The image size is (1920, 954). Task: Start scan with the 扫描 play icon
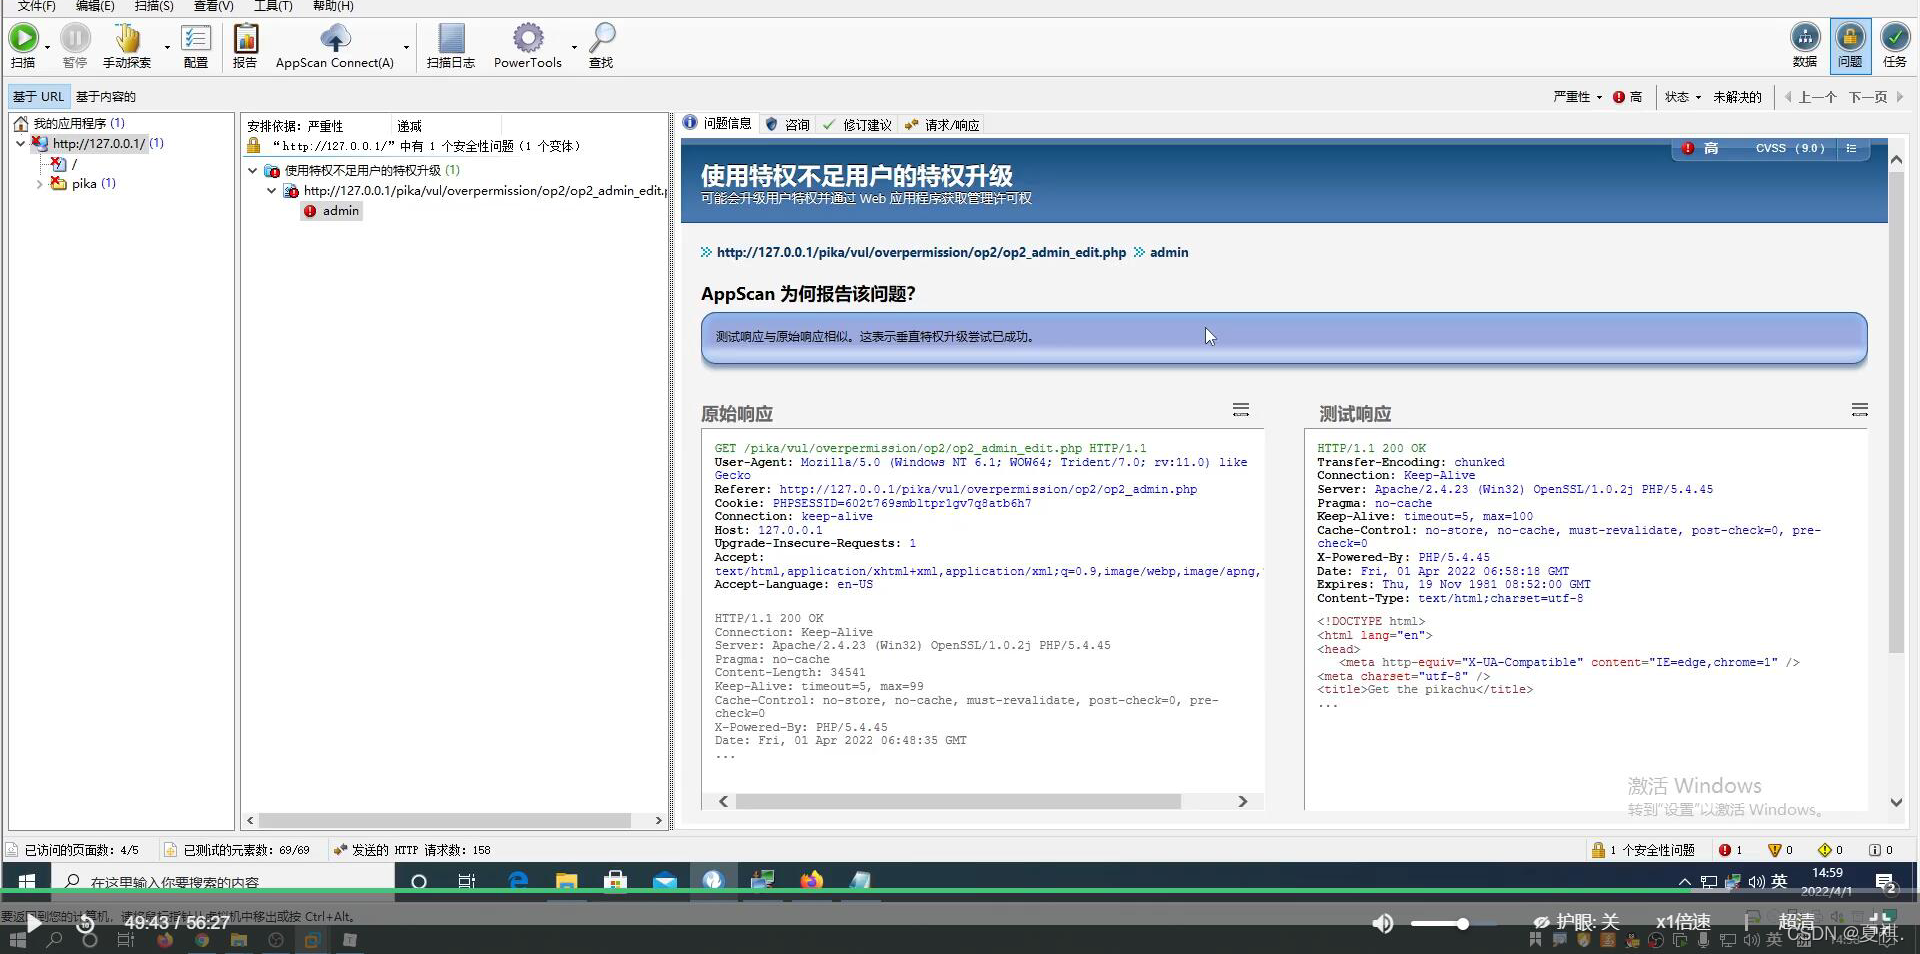click(22, 39)
